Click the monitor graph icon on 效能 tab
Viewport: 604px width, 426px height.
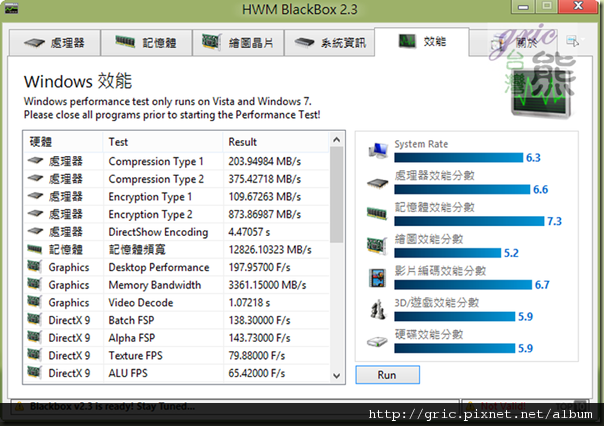pyautogui.click(x=407, y=41)
